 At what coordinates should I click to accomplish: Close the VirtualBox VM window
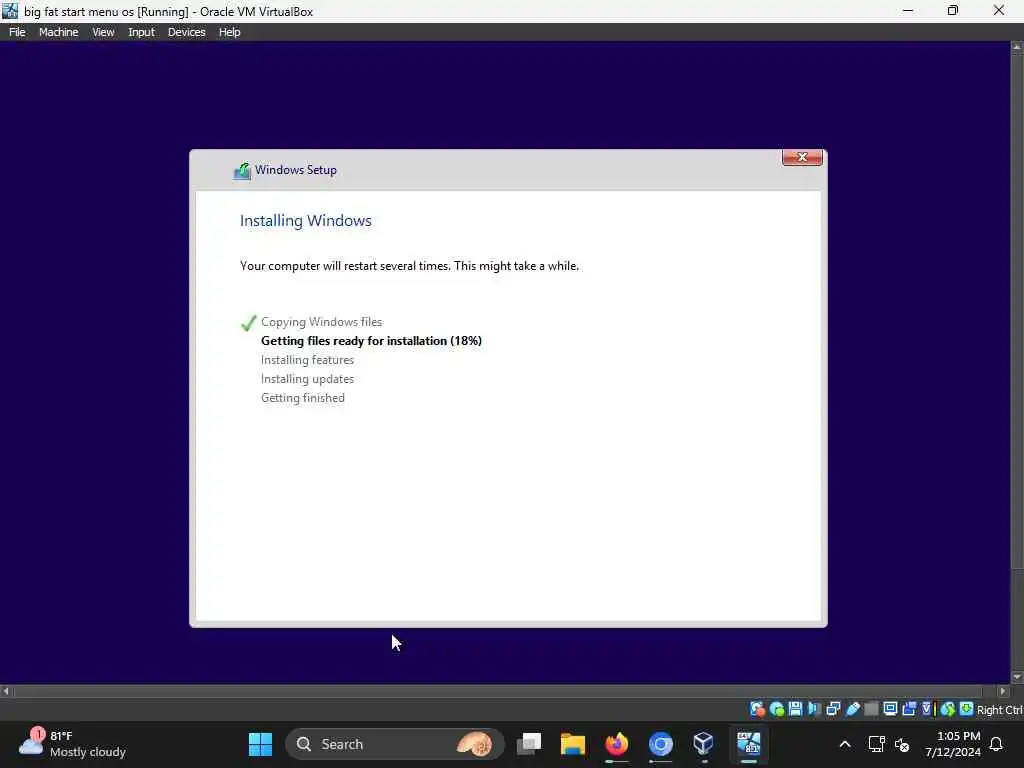pyautogui.click(x=999, y=10)
